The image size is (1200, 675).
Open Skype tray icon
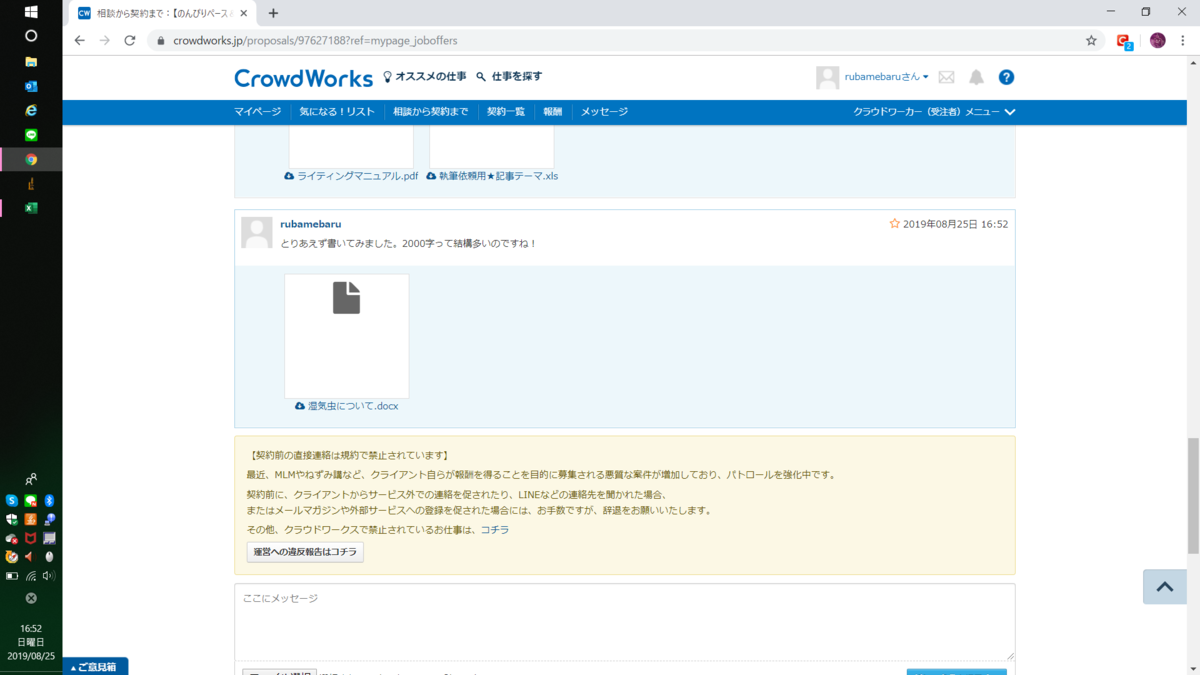click(12, 501)
